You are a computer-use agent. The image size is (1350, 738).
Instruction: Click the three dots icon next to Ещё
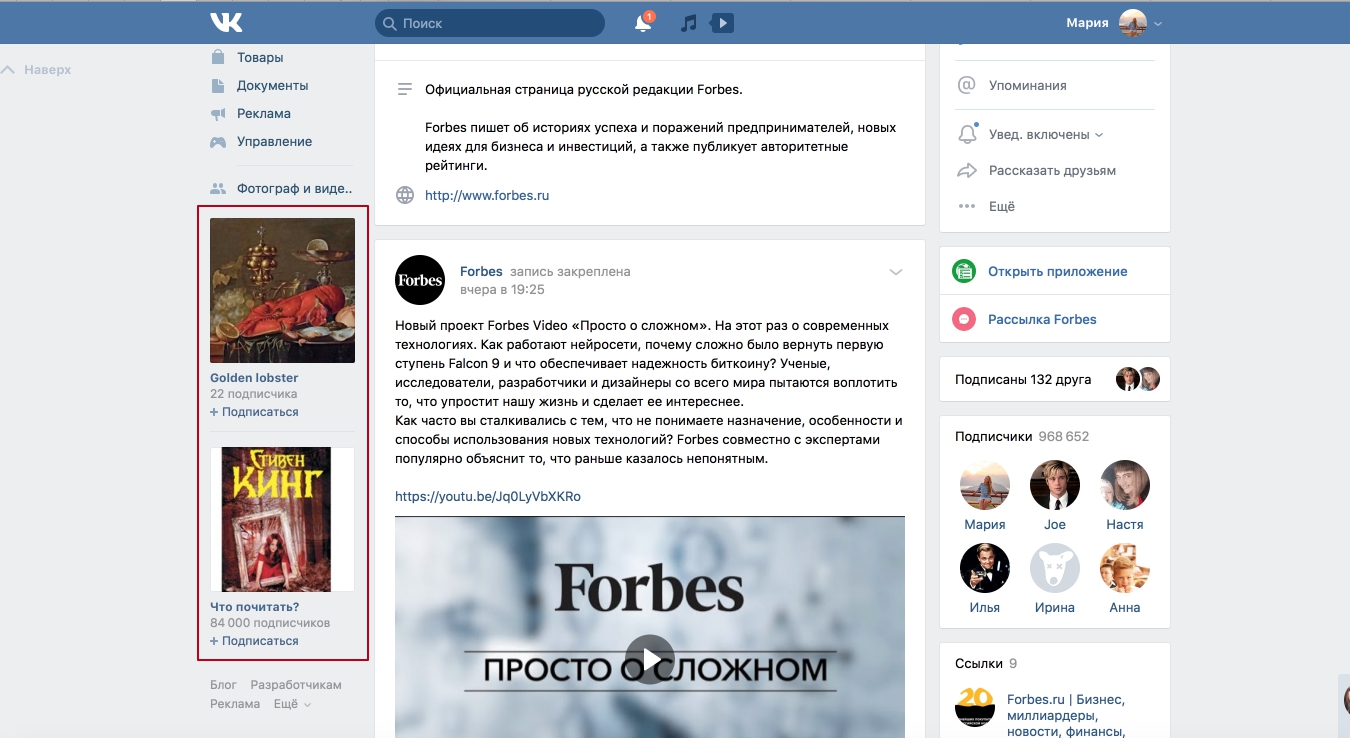point(966,206)
